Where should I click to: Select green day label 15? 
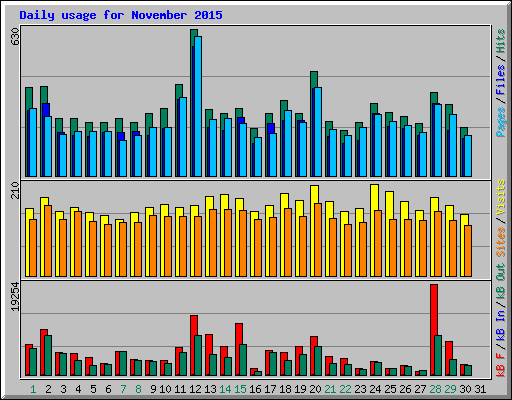pyautogui.click(x=240, y=389)
